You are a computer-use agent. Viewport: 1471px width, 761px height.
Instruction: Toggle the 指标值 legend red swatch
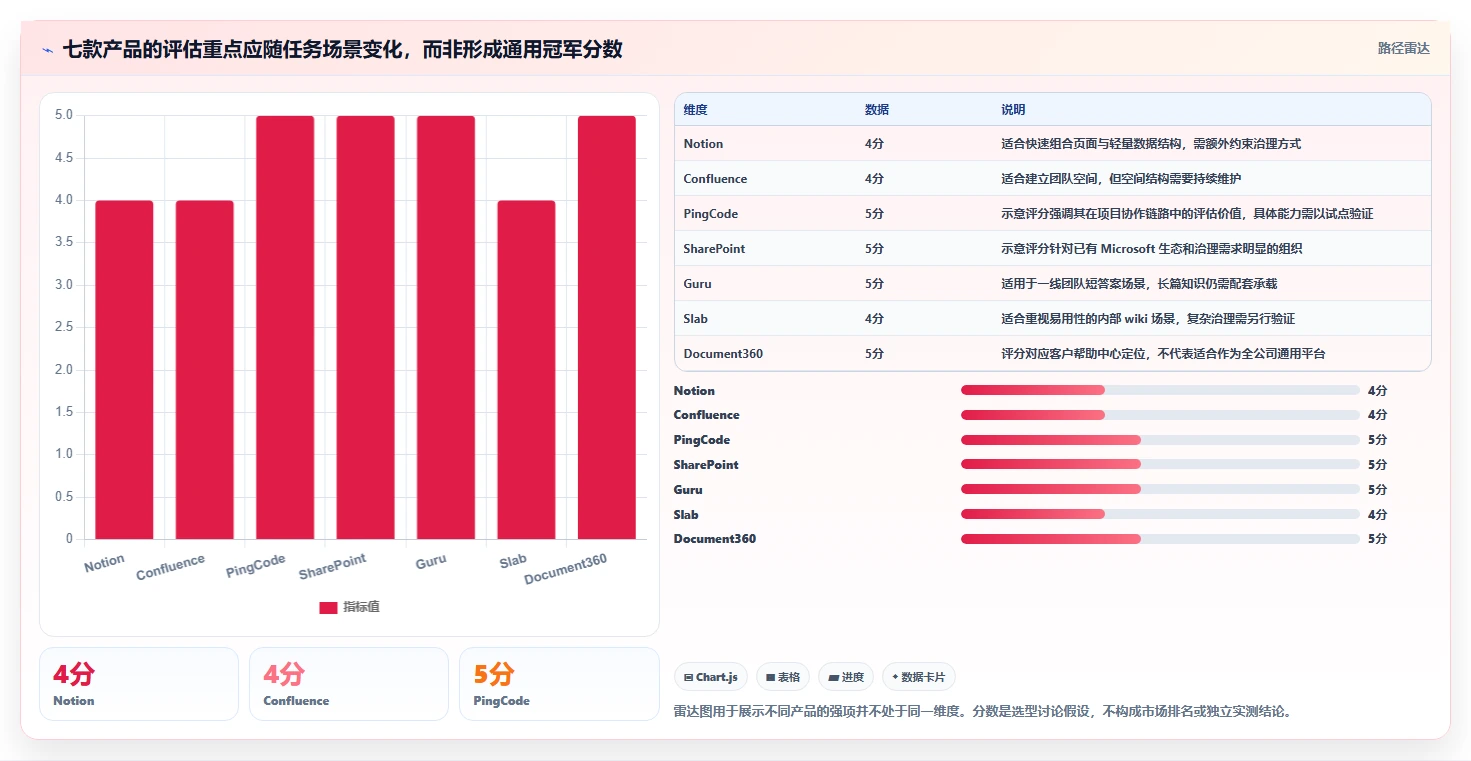(328, 607)
